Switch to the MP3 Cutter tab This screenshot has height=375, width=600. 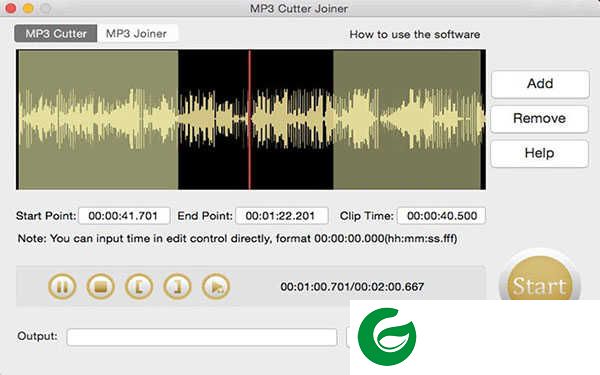coord(56,34)
